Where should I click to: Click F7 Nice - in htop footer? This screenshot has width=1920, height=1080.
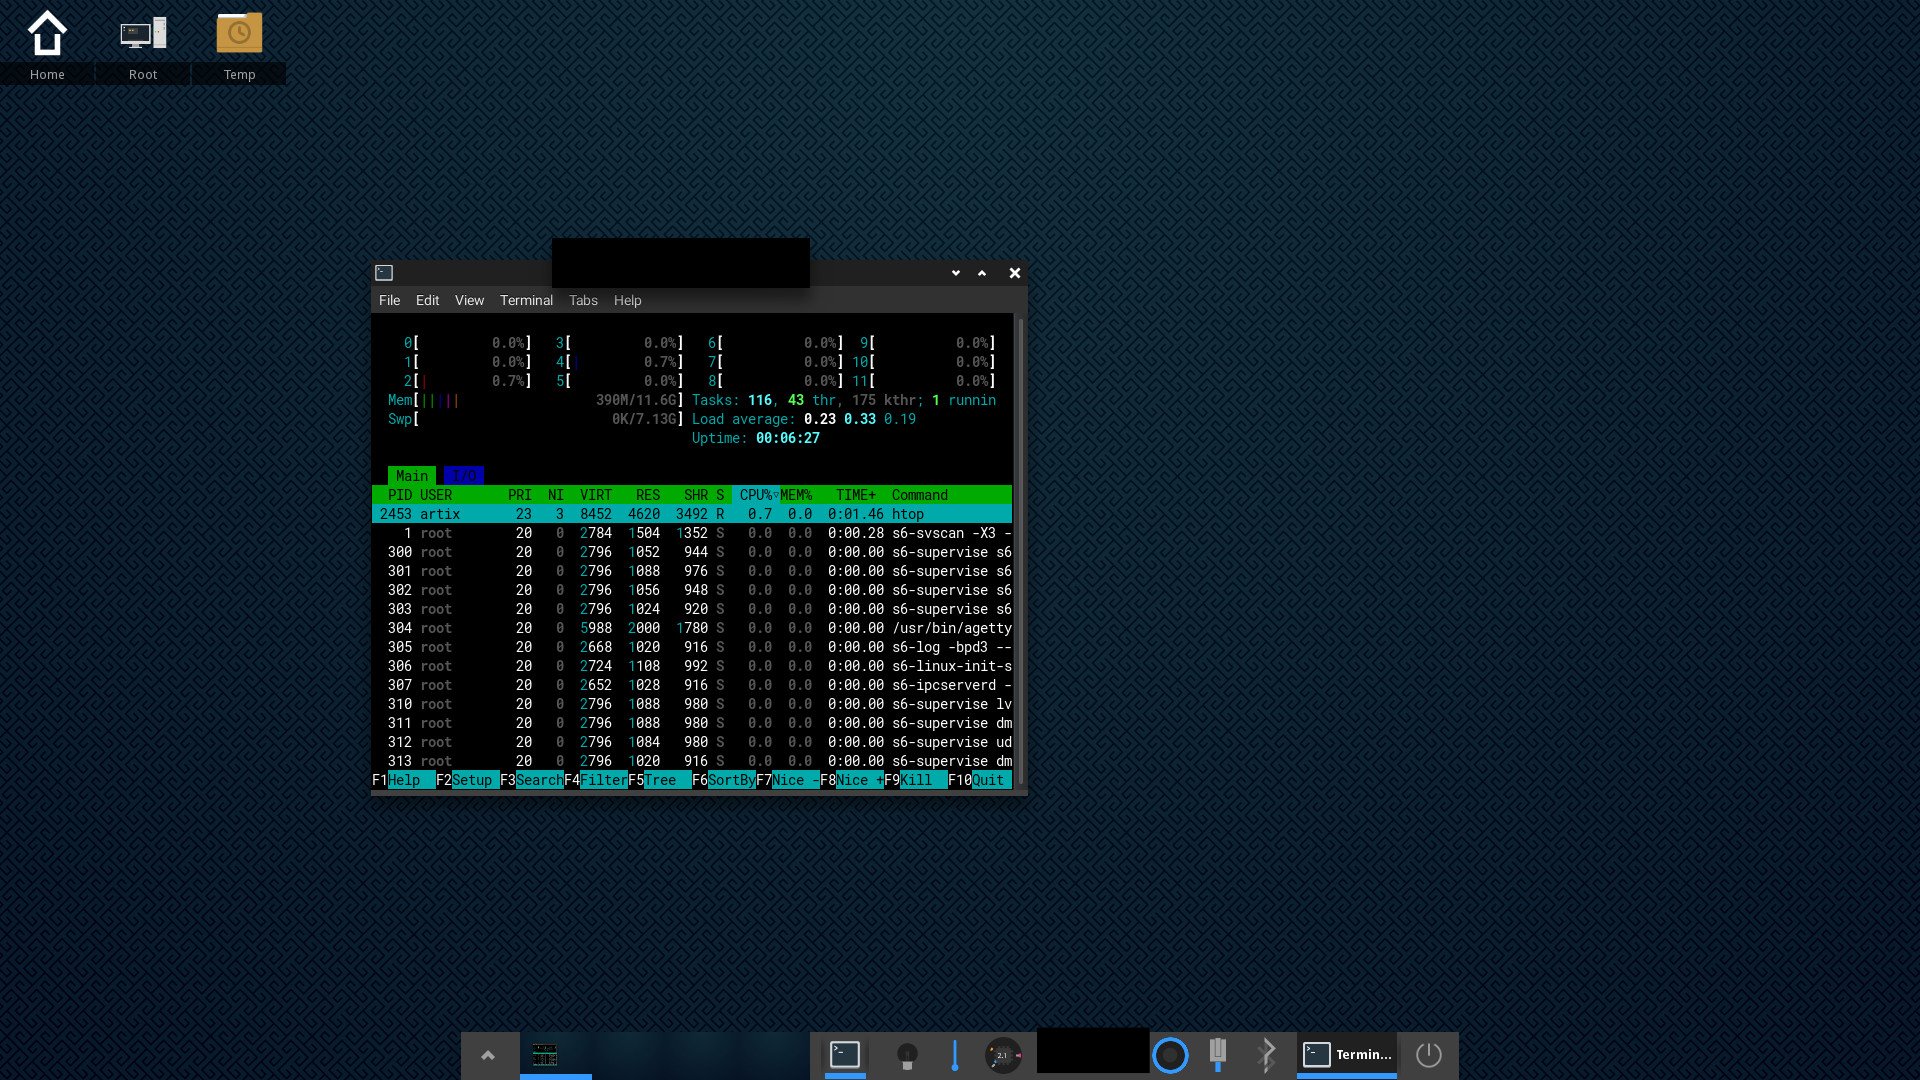click(x=787, y=781)
